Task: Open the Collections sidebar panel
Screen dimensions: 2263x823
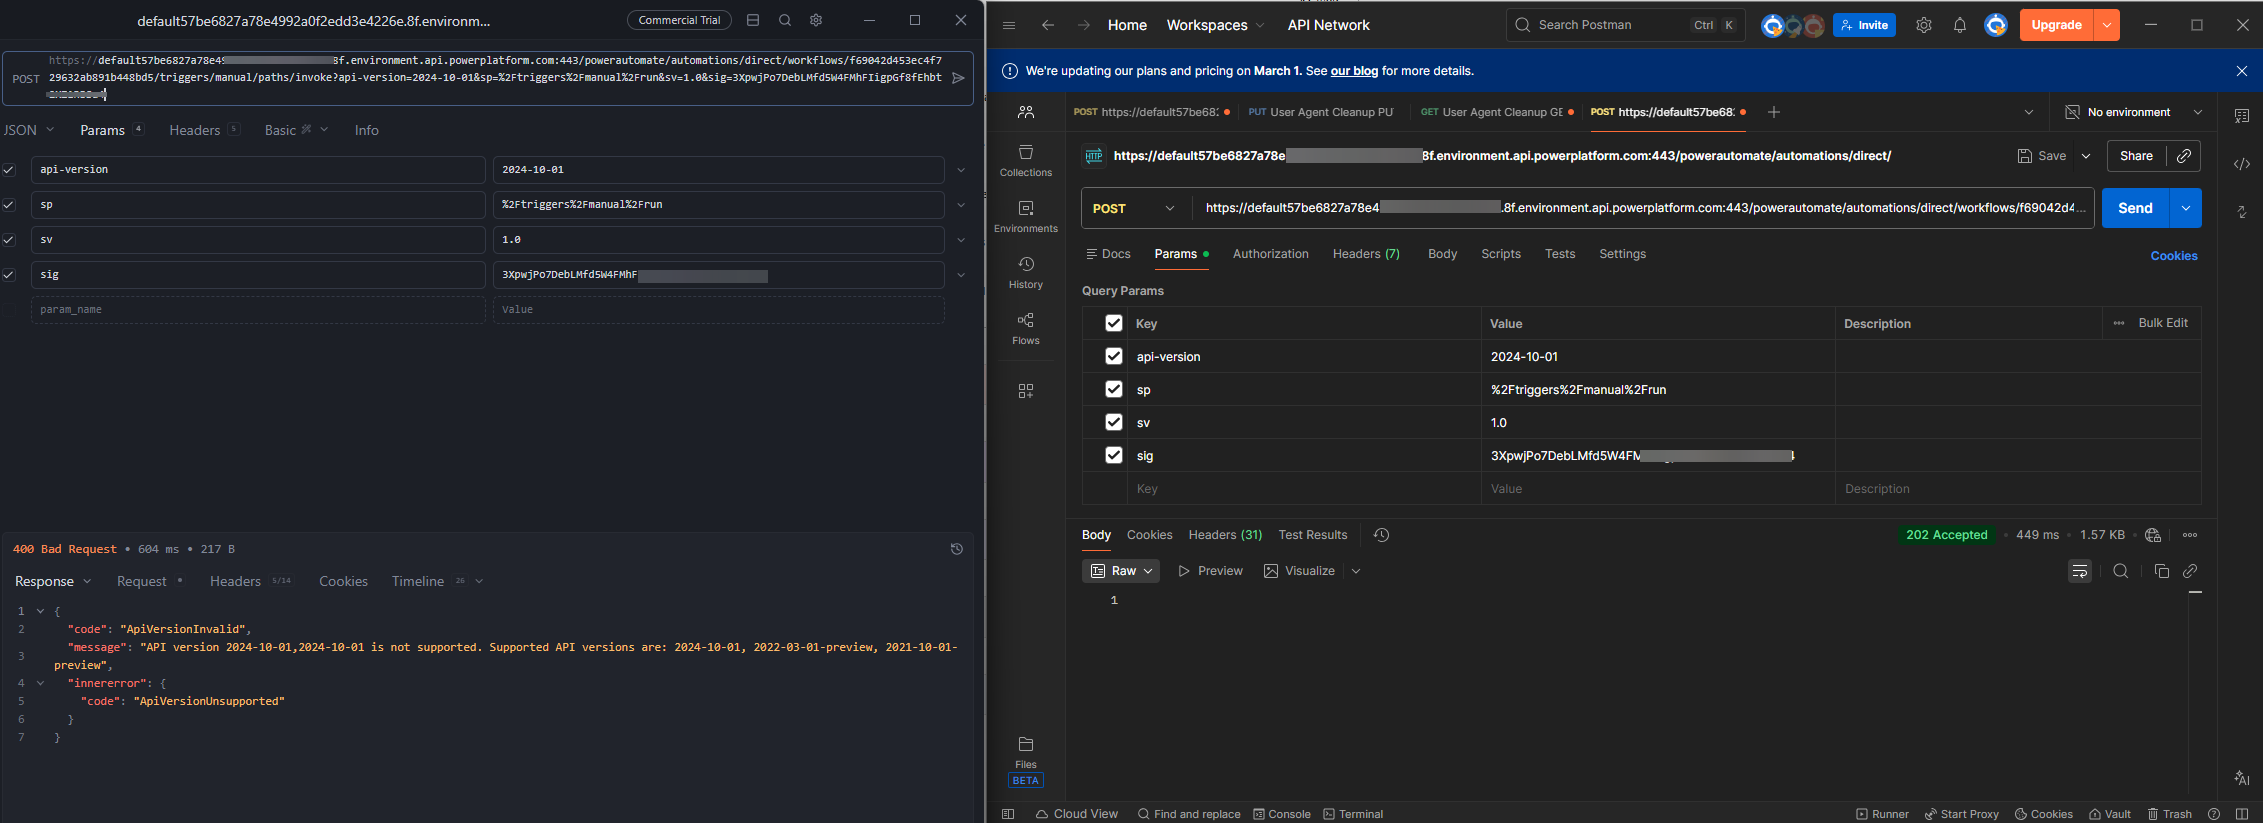Action: click(x=1025, y=160)
